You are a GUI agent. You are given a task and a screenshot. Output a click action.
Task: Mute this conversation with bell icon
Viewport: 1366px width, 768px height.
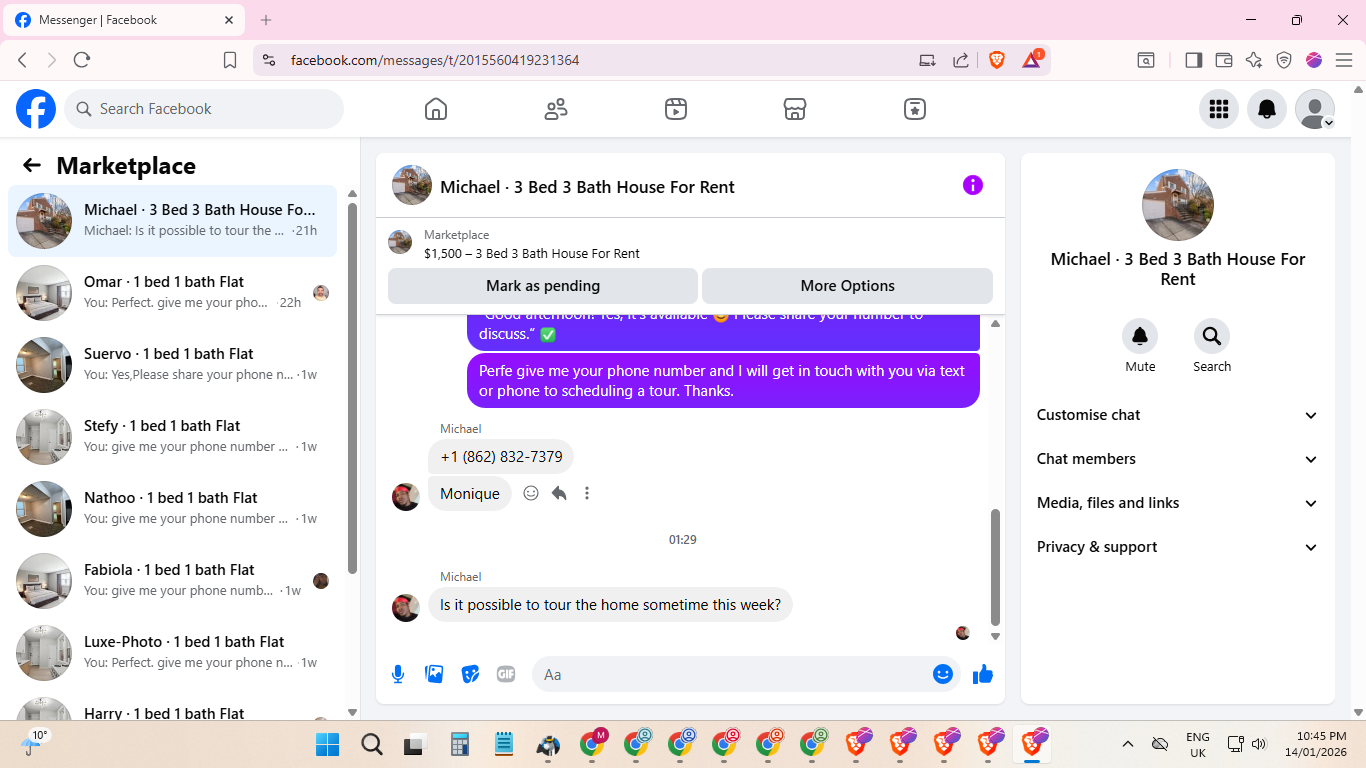(1140, 336)
